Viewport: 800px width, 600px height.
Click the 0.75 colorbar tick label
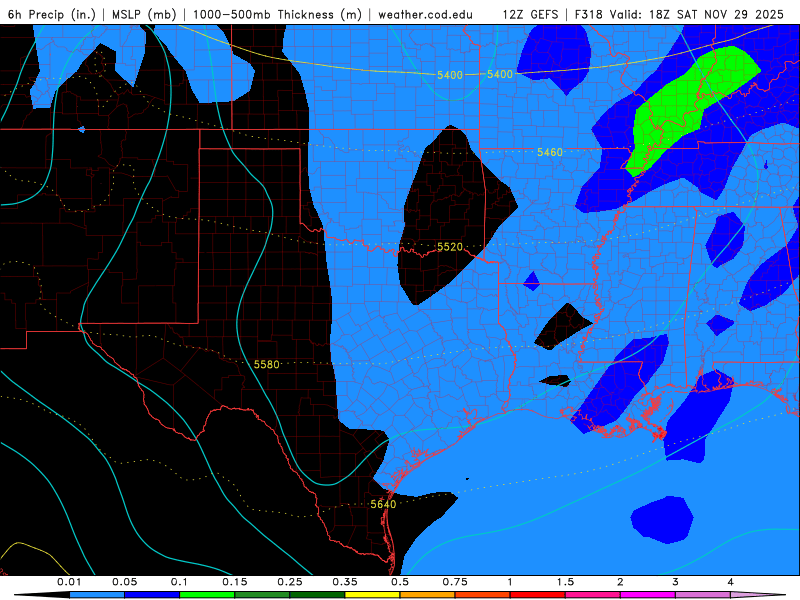[455, 582]
